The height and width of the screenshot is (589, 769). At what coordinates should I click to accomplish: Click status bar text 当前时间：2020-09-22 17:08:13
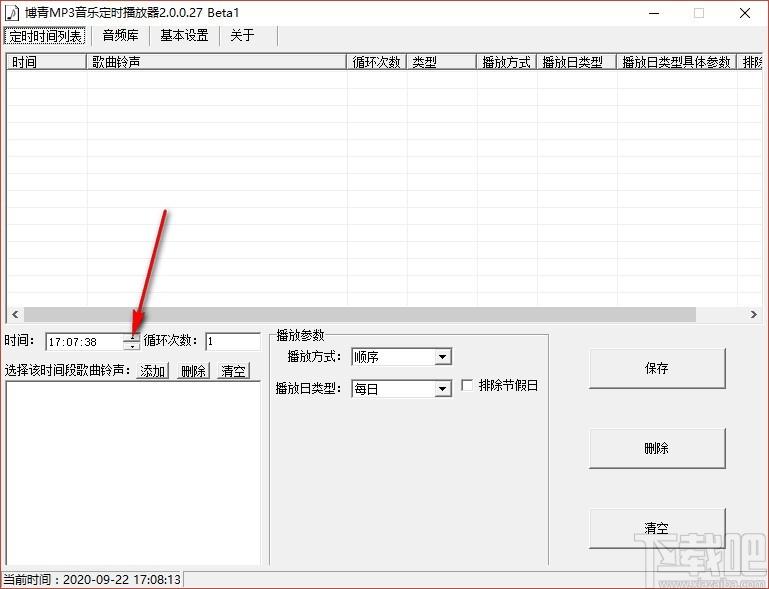point(92,580)
